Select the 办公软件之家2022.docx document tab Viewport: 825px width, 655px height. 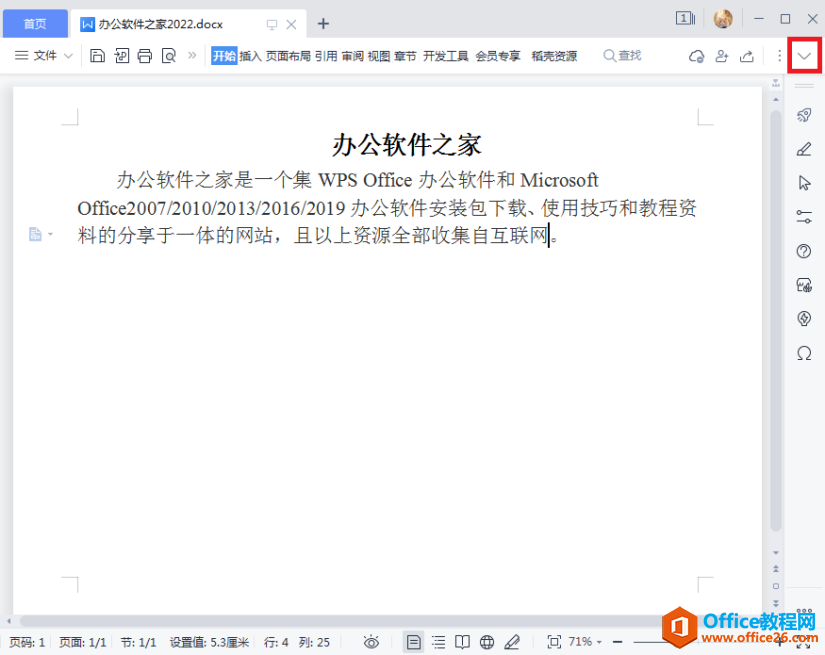click(x=161, y=24)
